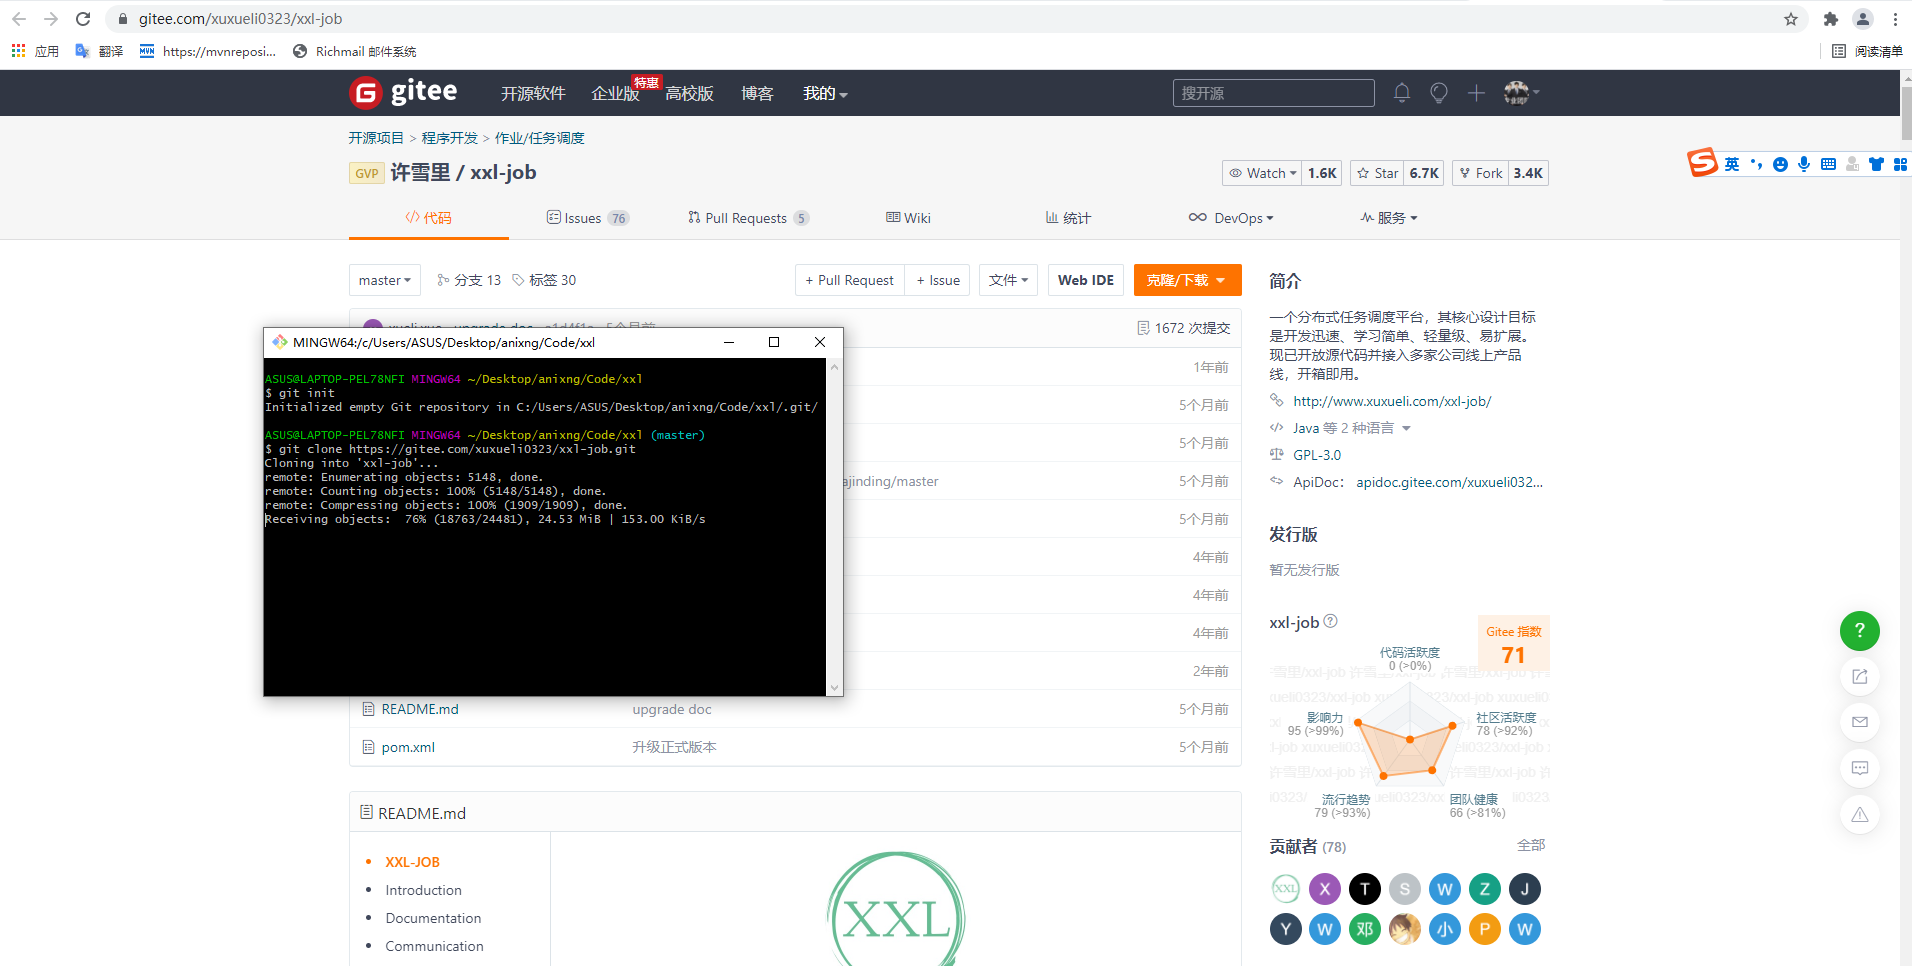View 标签 30 tags link
Screen dimensions: 1912x966
(544, 280)
